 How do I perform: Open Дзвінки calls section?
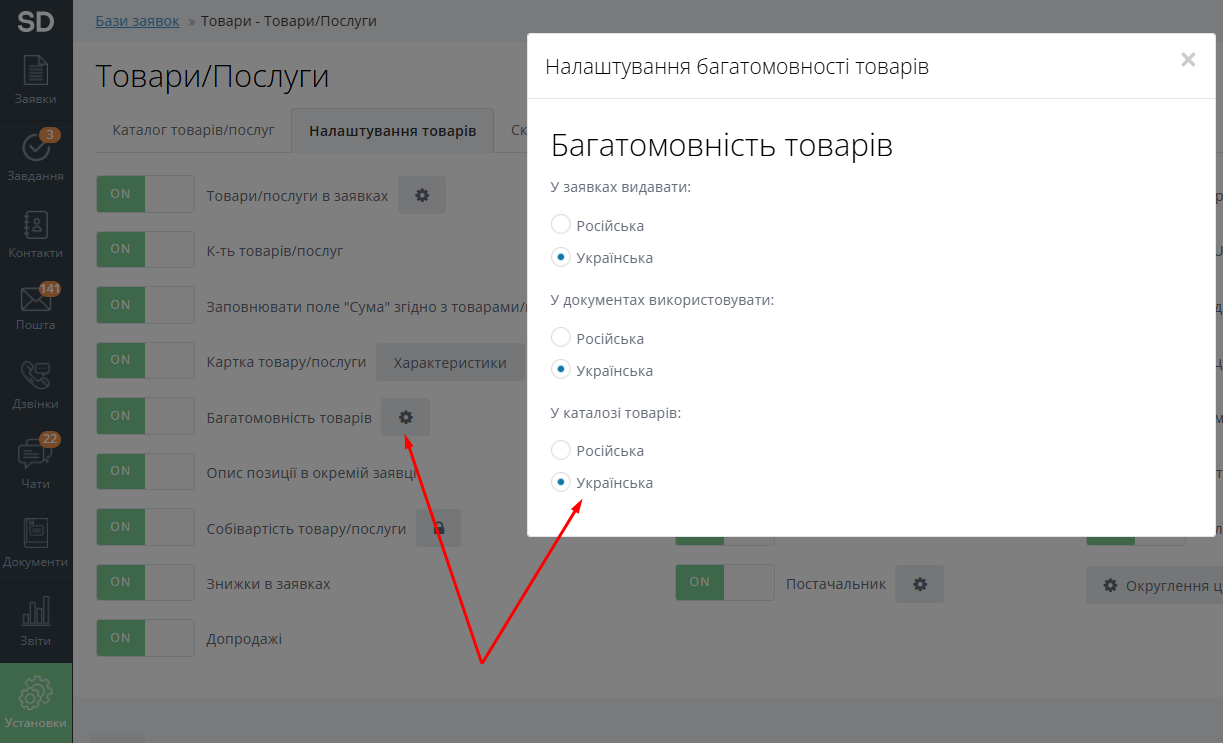(x=36, y=386)
